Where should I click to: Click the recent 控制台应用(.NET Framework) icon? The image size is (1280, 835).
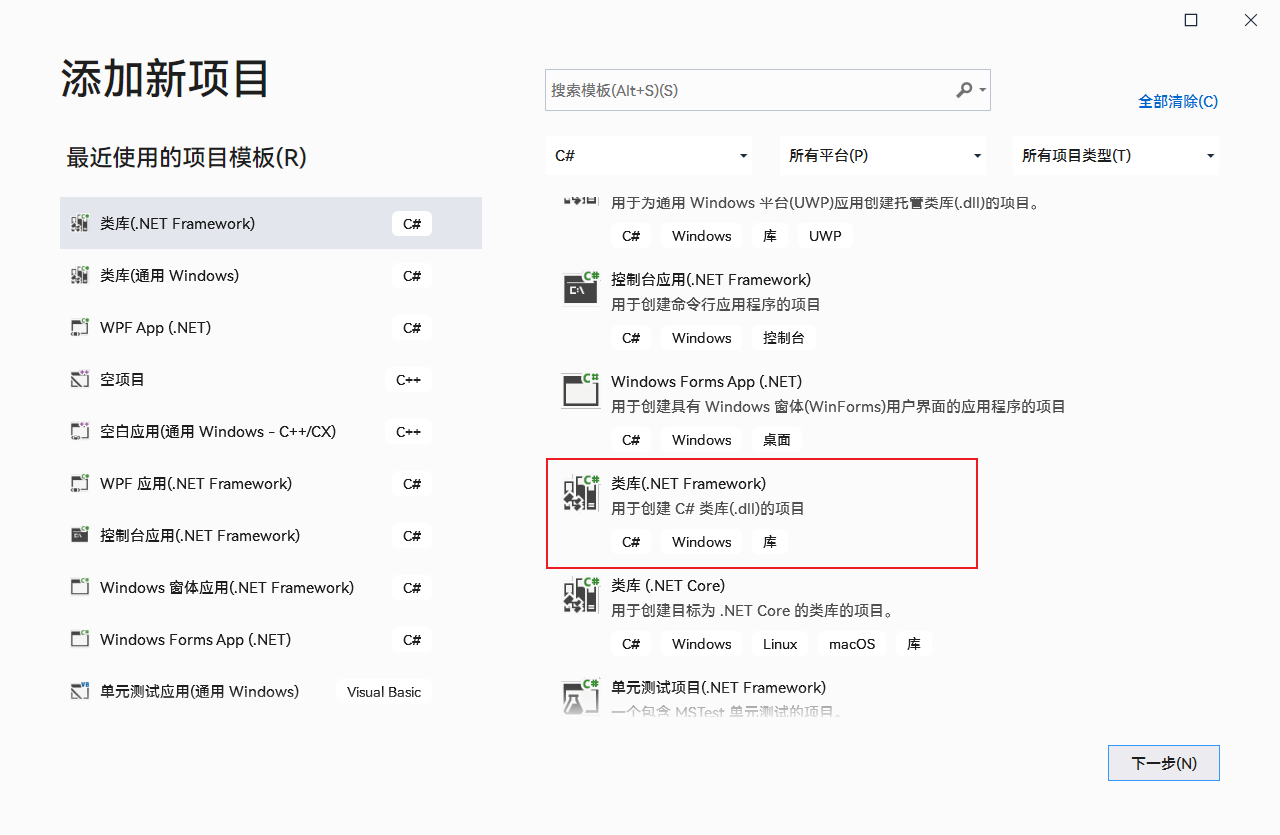80,536
